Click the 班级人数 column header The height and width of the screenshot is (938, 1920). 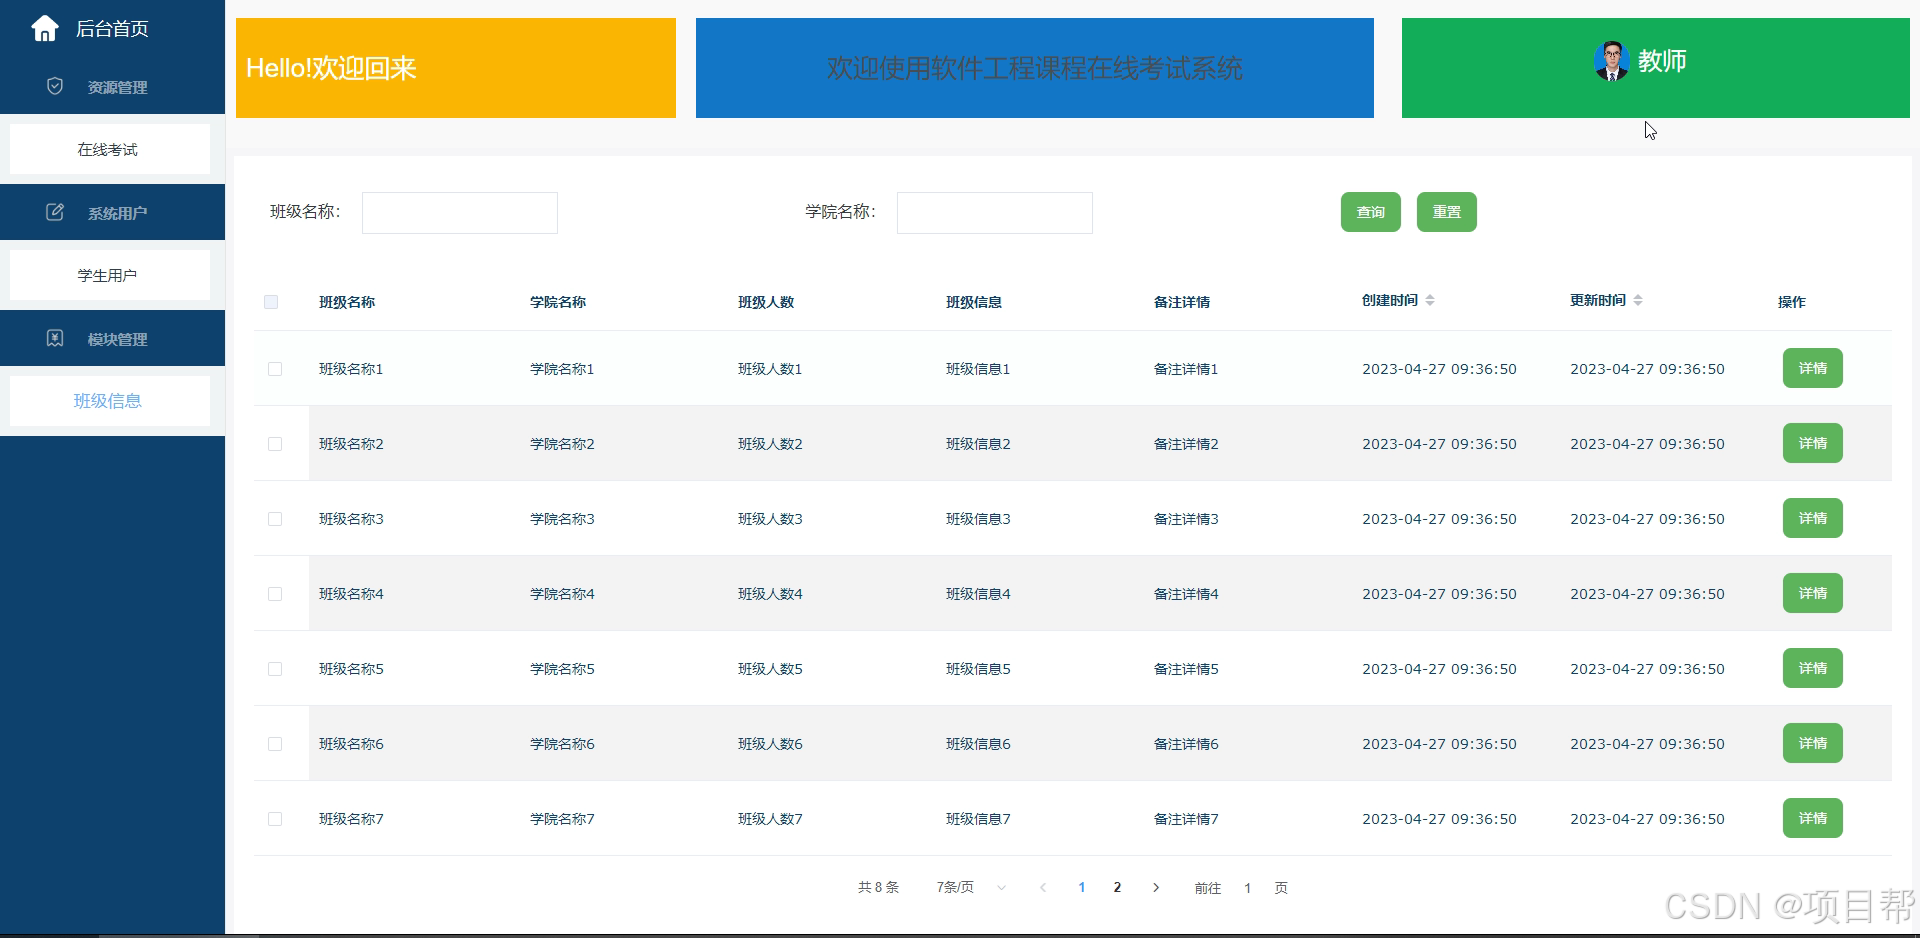pos(766,302)
